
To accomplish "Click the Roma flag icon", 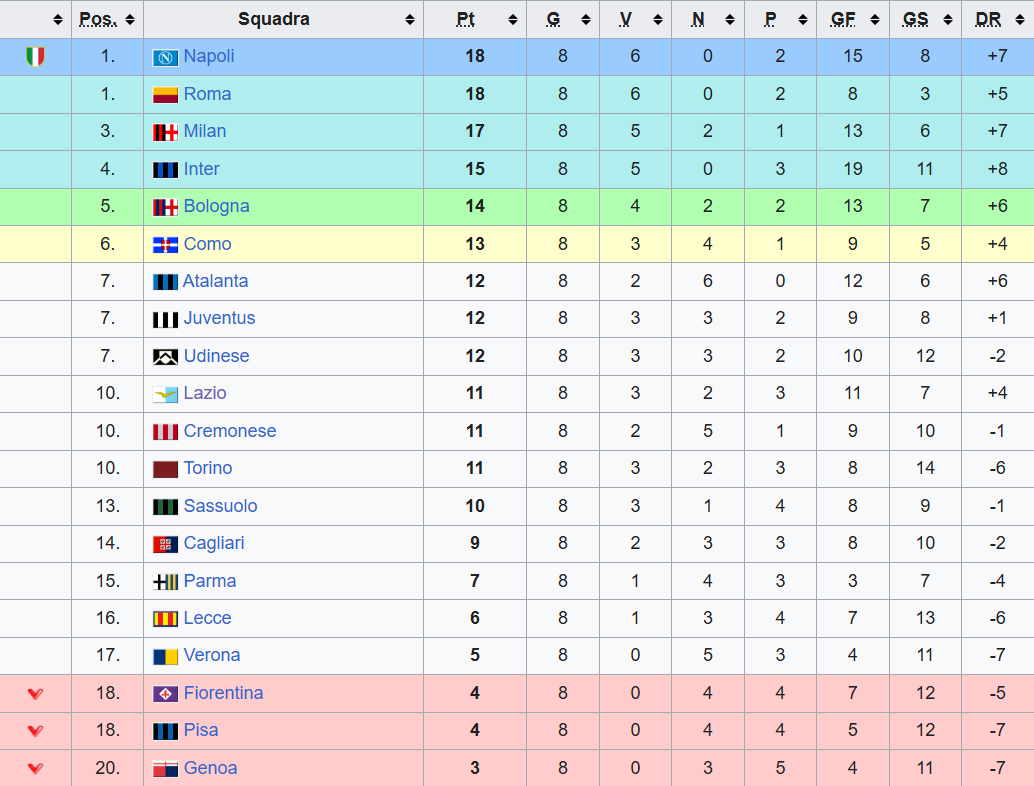I will point(165,95).
